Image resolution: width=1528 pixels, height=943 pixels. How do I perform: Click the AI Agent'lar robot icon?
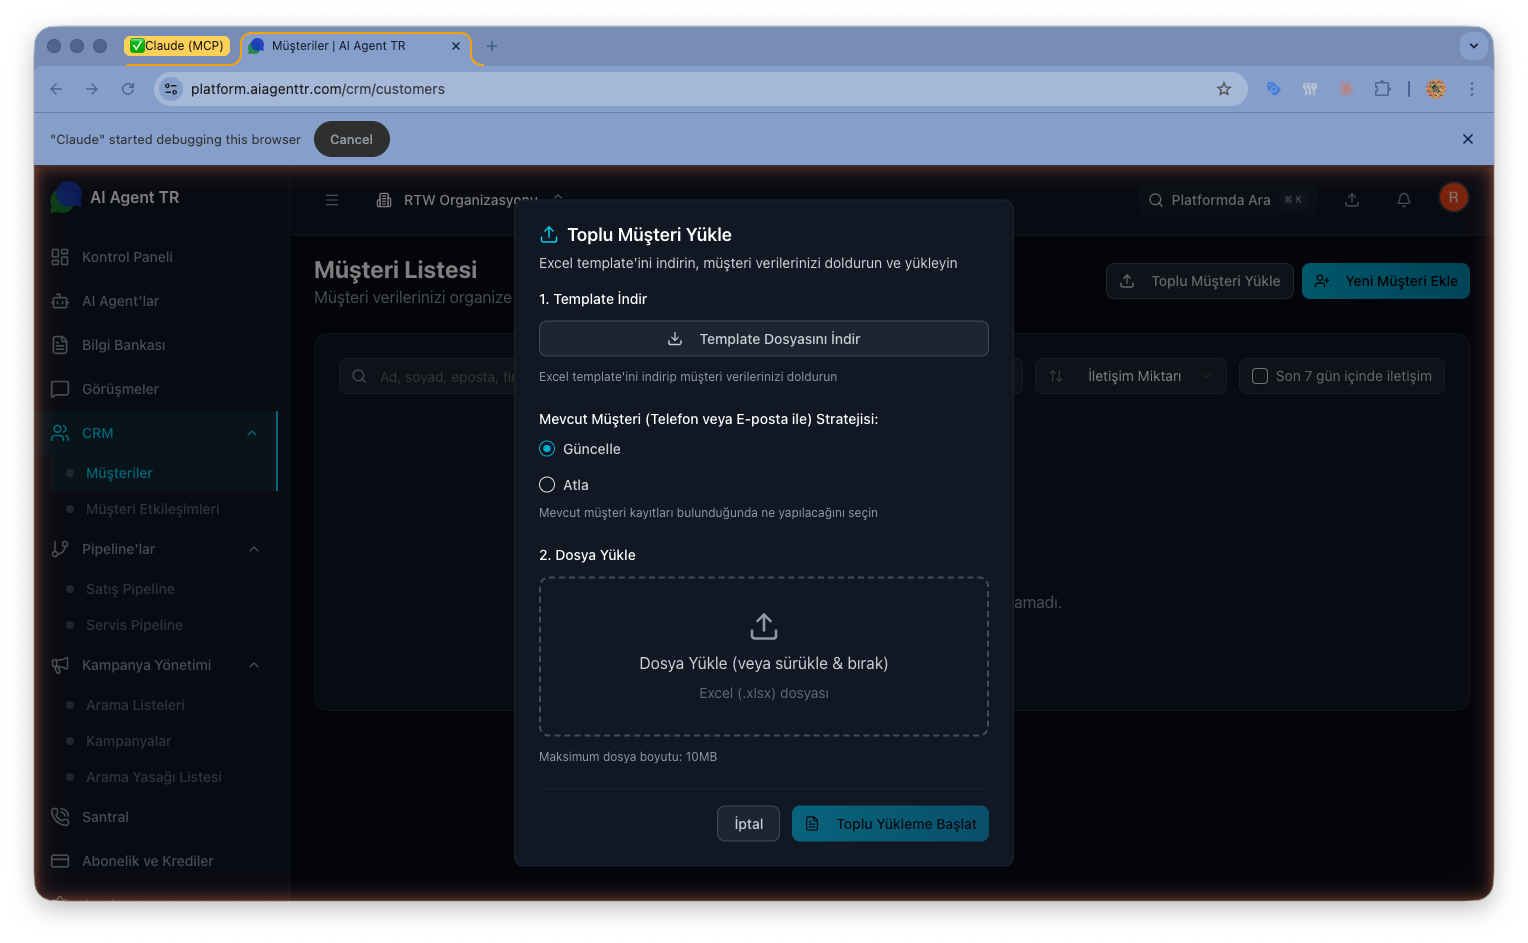click(60, 301)
